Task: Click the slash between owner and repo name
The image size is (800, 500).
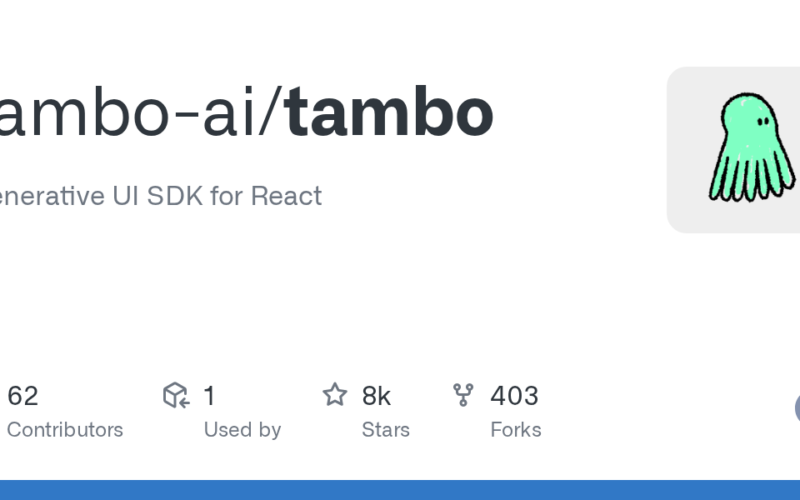Action: coord(273,115)
